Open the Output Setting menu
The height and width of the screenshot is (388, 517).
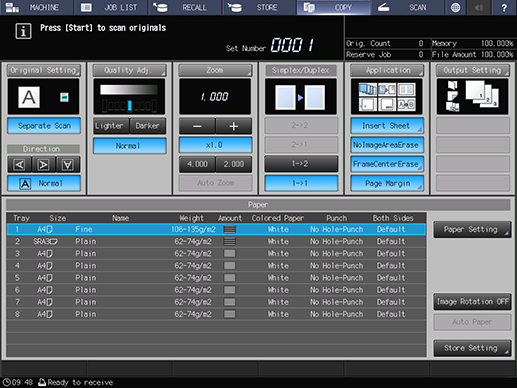(473, 70)
